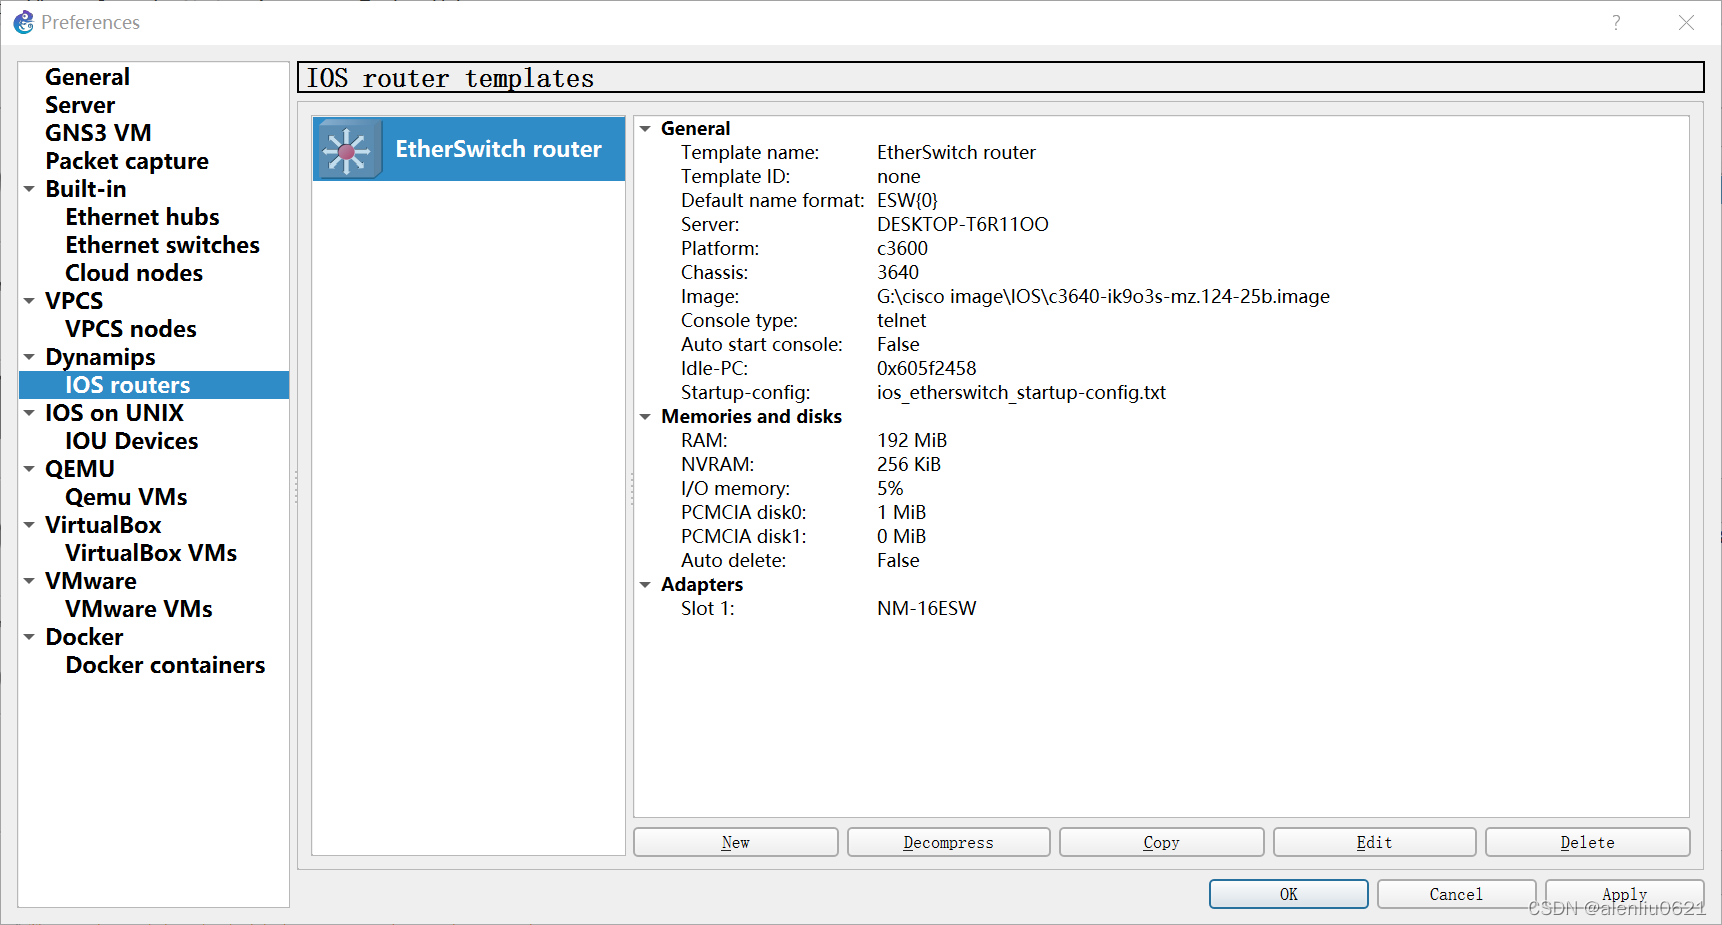1722x925 pixels.
Task: Click the GNS3 Preferences window icon
Action: pyautogui.click(x=23, y=22)
